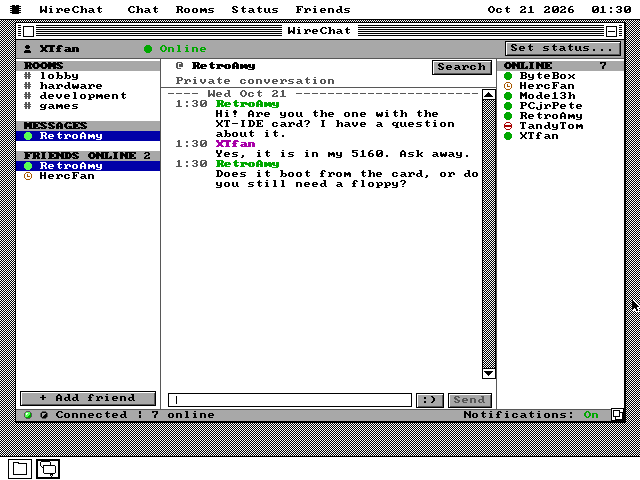Click TandyTom's red do-not-disturb icon
640x480 pixels.
(x=508, y=126)
